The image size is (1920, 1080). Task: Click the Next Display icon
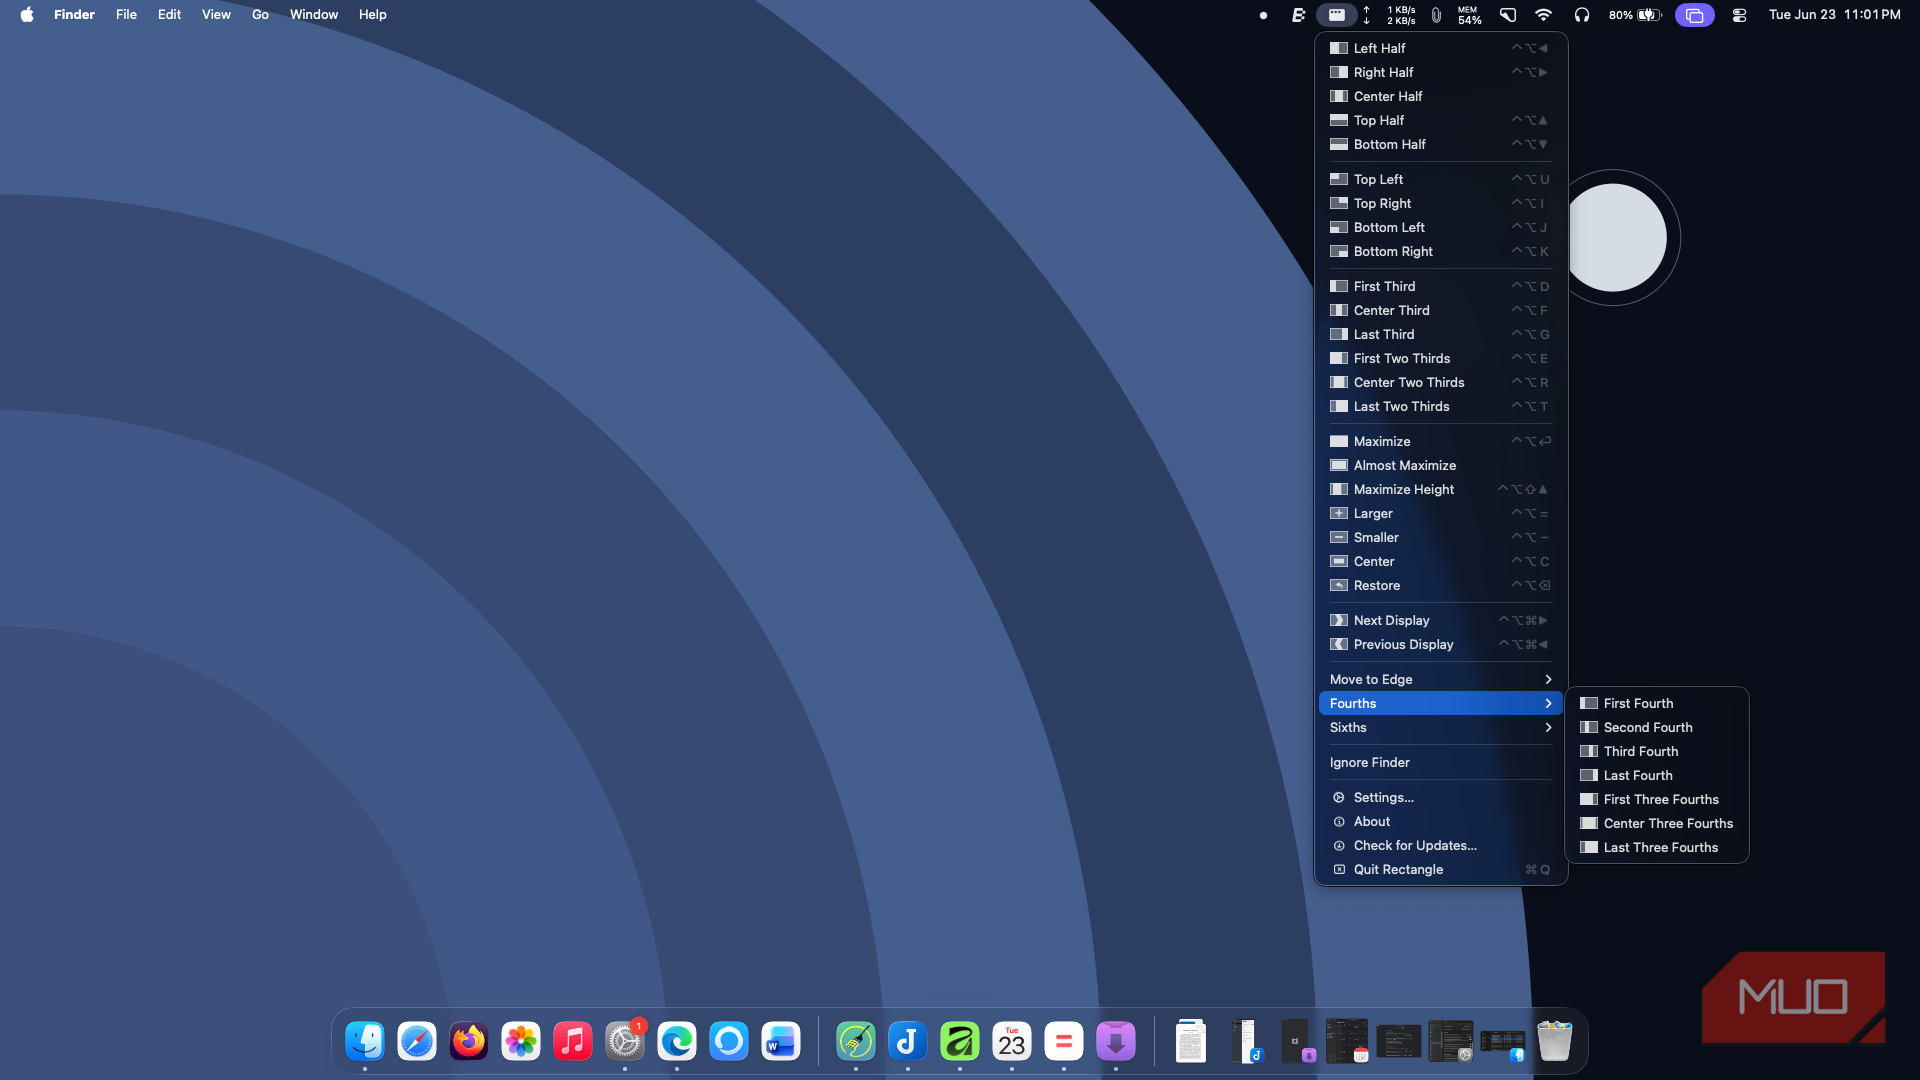click(x=1339, y=620)
